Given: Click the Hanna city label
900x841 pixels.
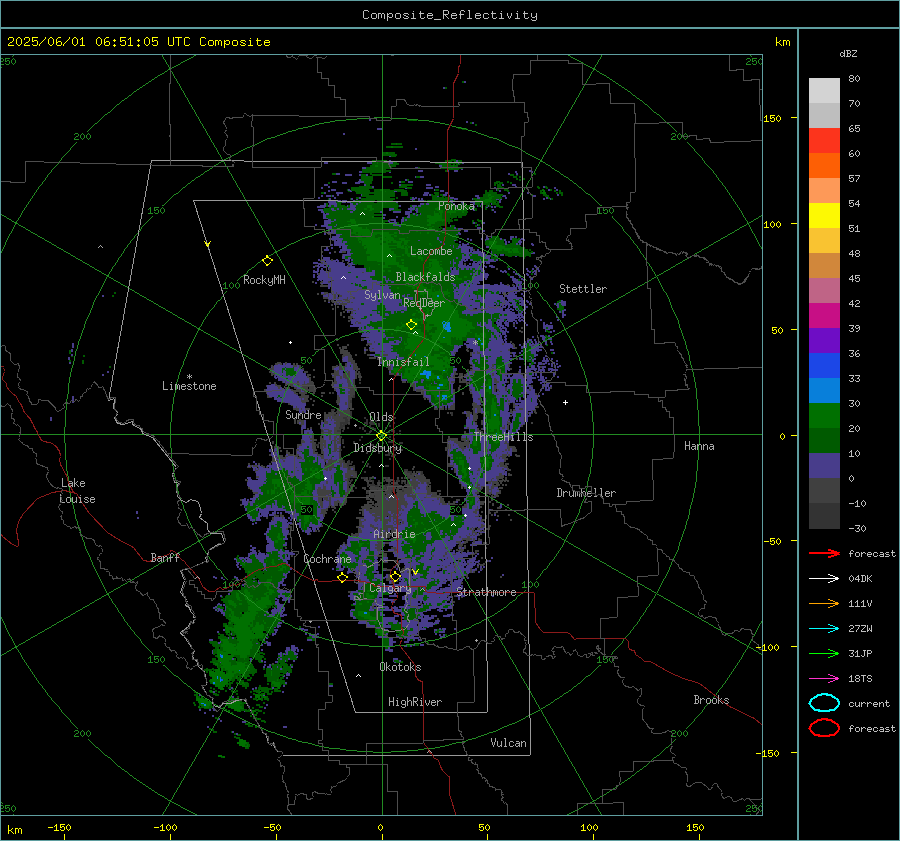Looking at the screenshot, I should coord(699,446).
